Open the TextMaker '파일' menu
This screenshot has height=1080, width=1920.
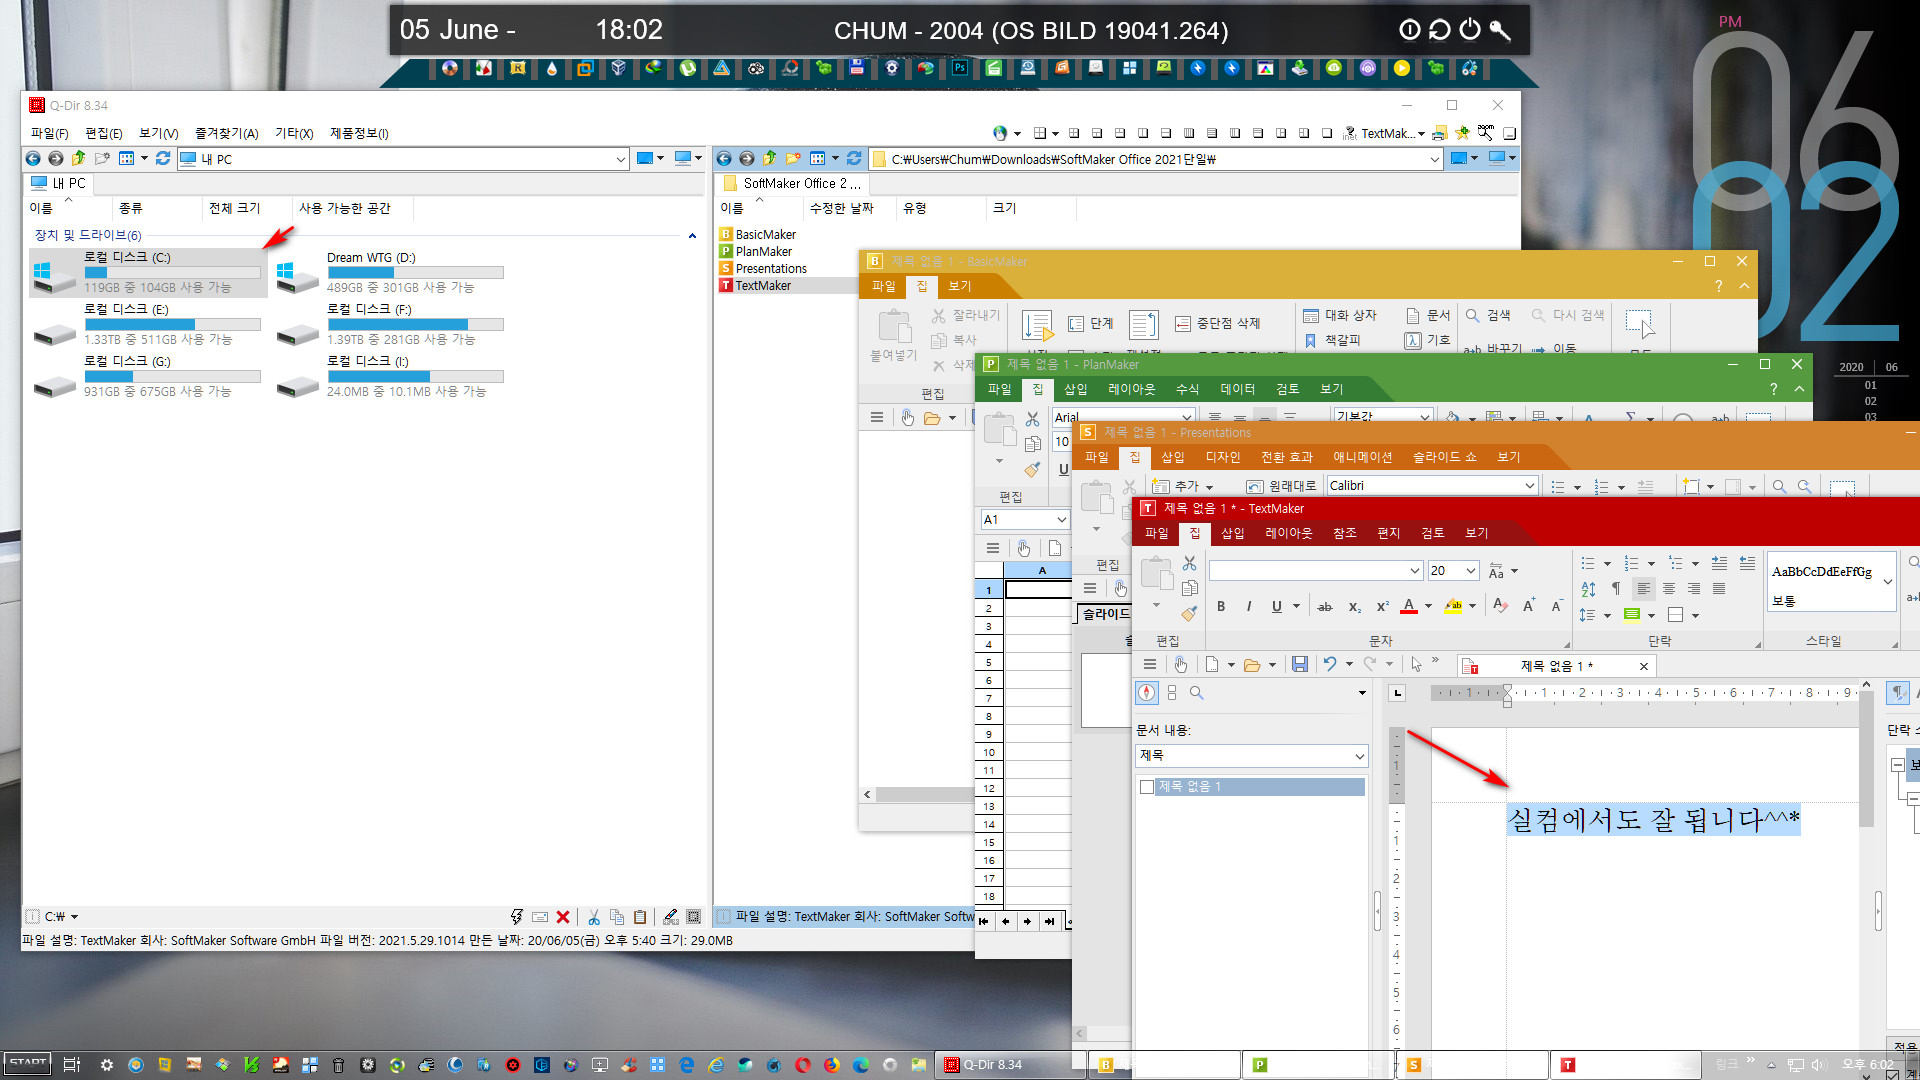1156,533
